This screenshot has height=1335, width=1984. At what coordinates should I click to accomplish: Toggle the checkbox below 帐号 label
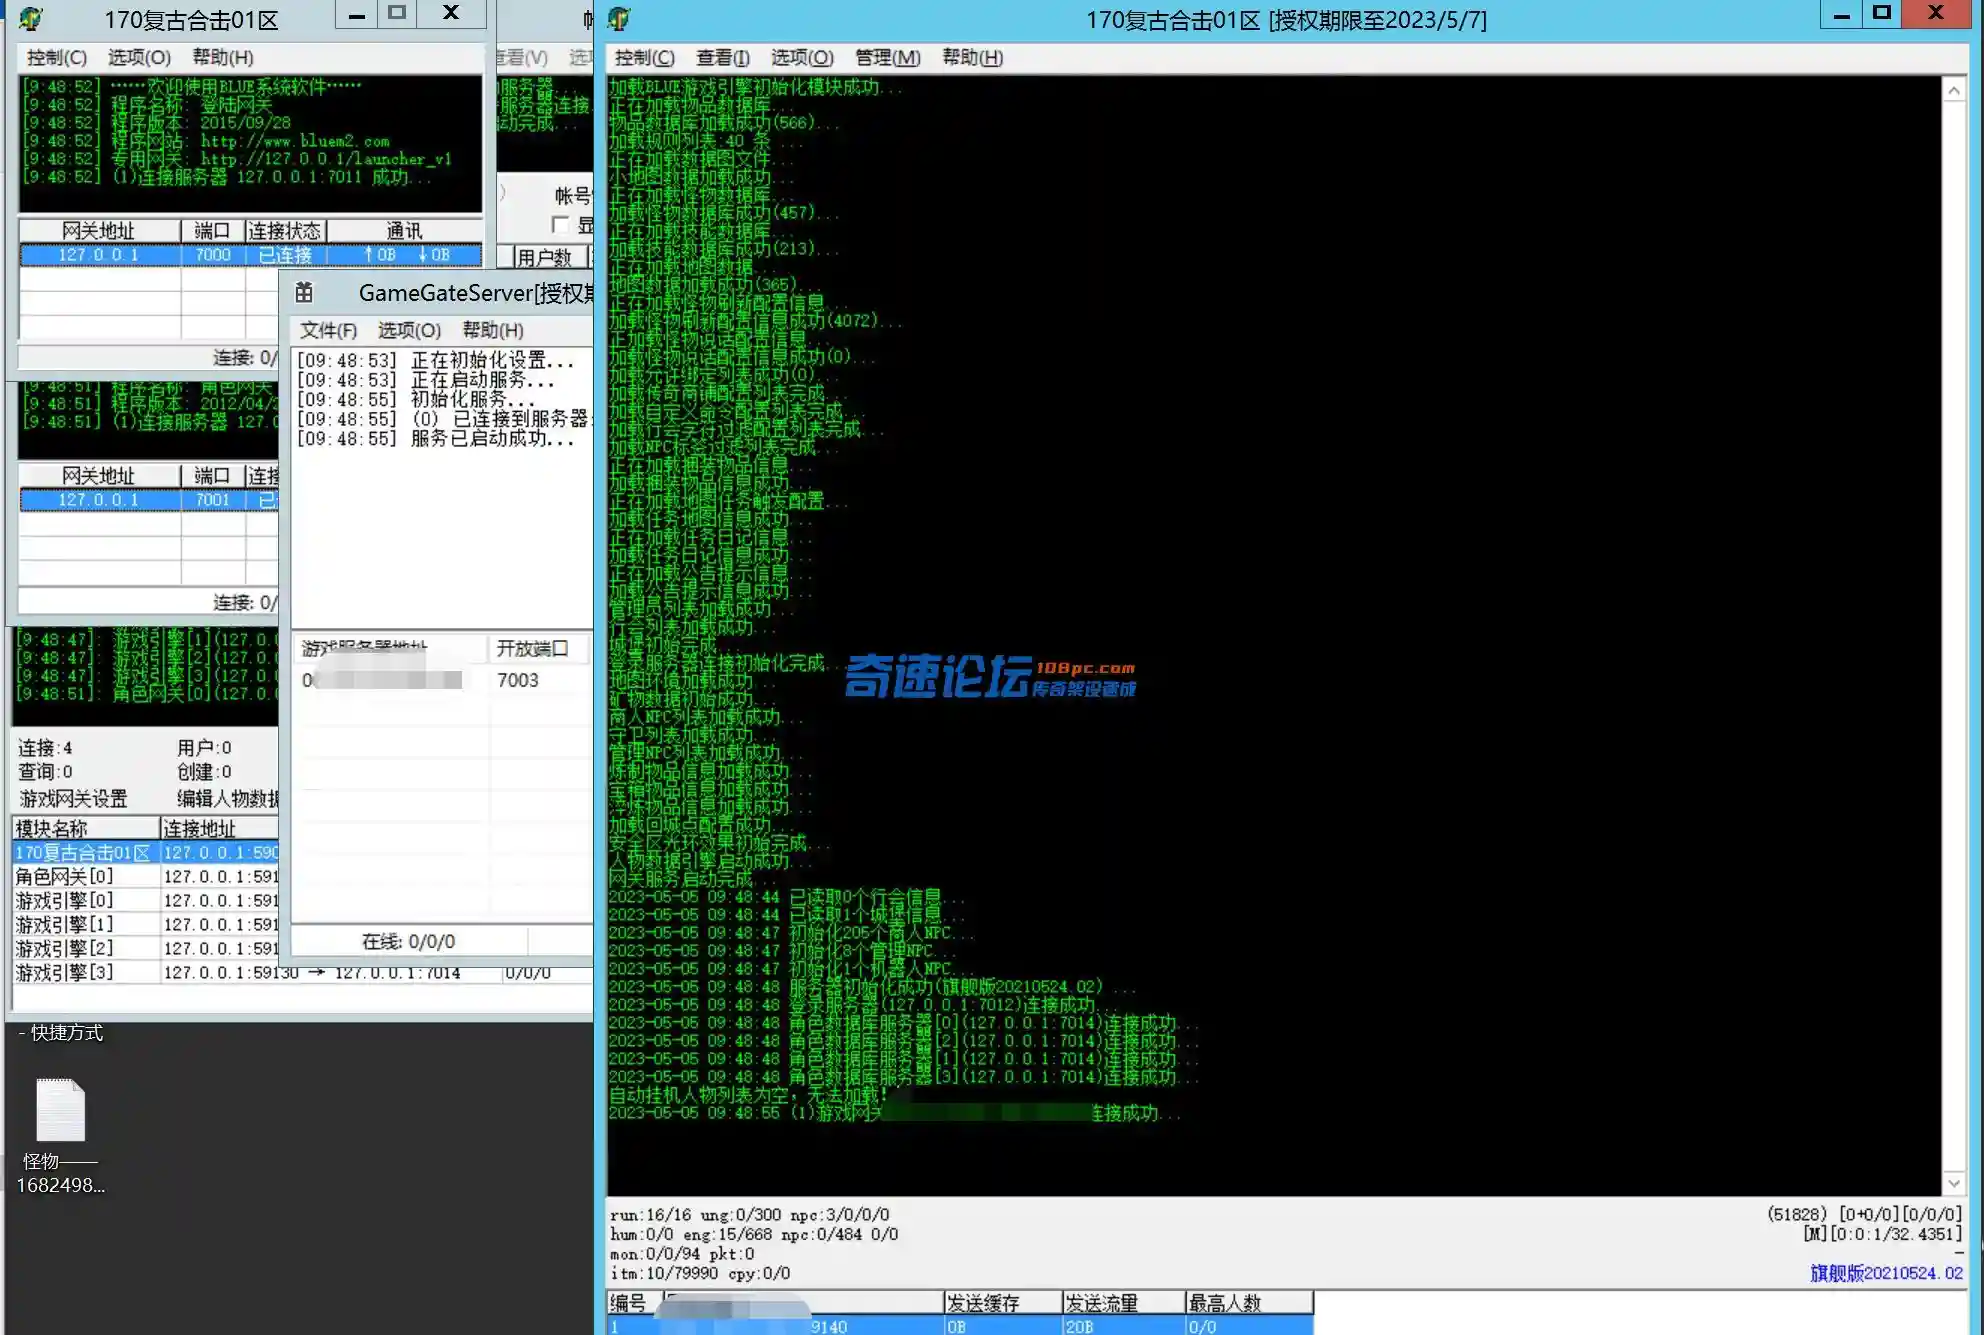point(560,225)
